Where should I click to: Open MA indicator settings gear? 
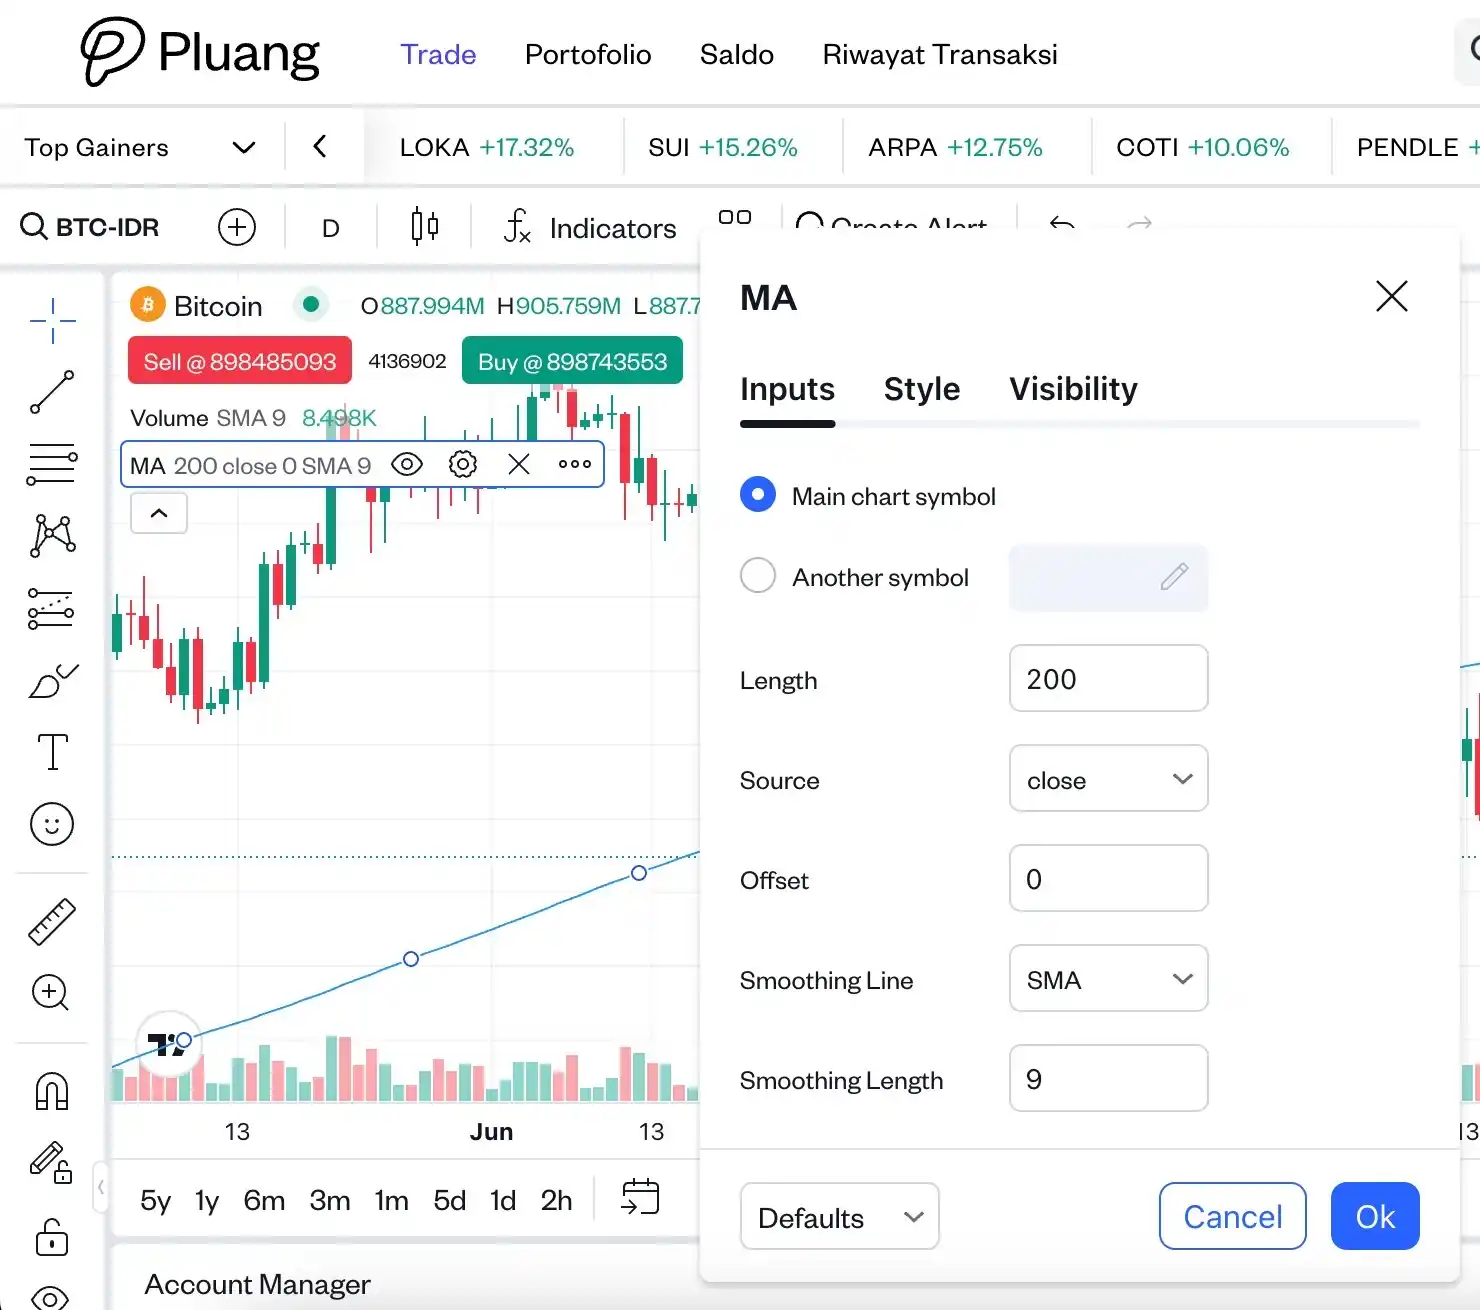463,464
